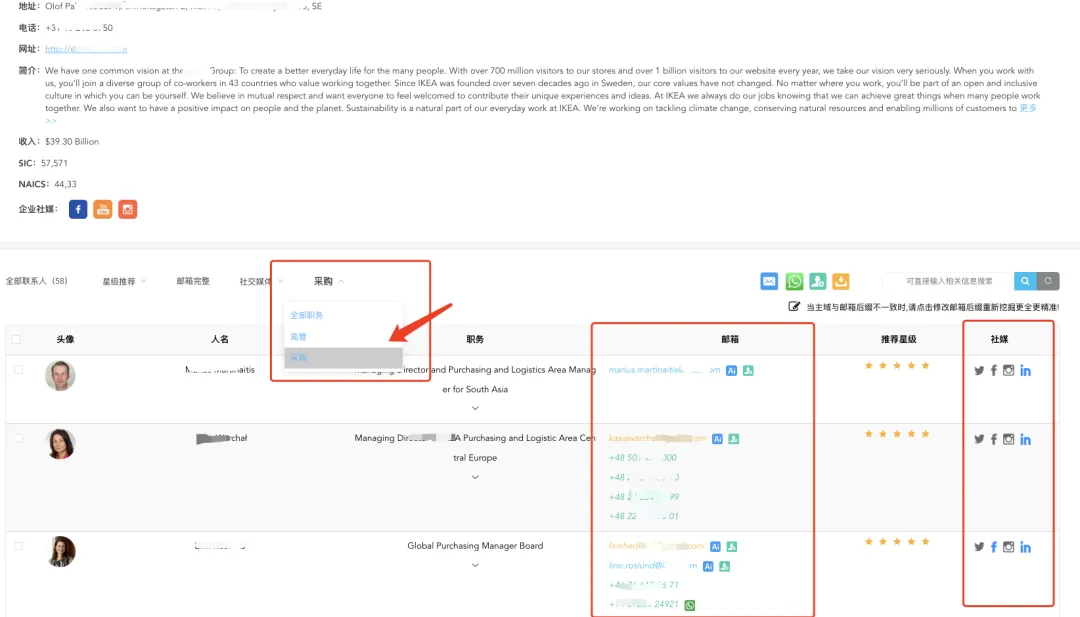Click the green WhatsApp toolbar icon
Viewport: 1080px width, 617px height.
coord(794,281)
